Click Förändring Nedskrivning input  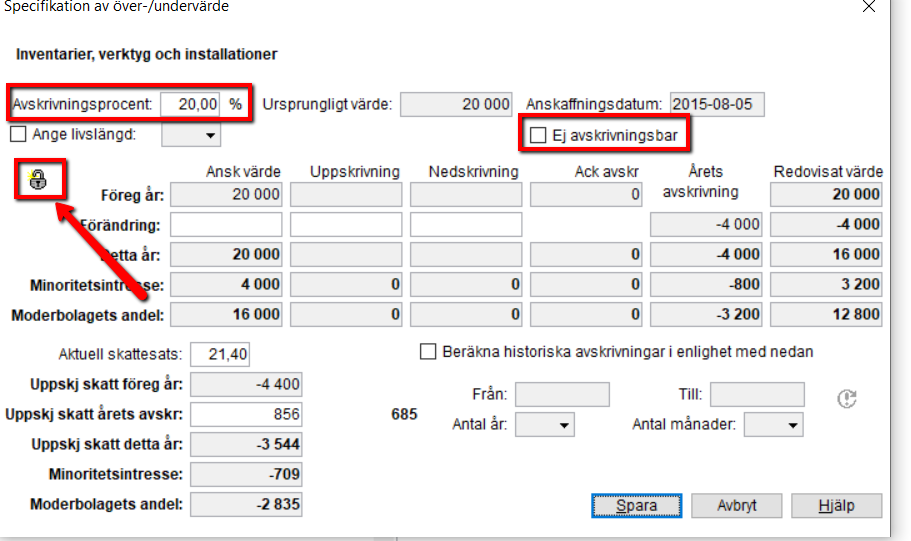466,224
